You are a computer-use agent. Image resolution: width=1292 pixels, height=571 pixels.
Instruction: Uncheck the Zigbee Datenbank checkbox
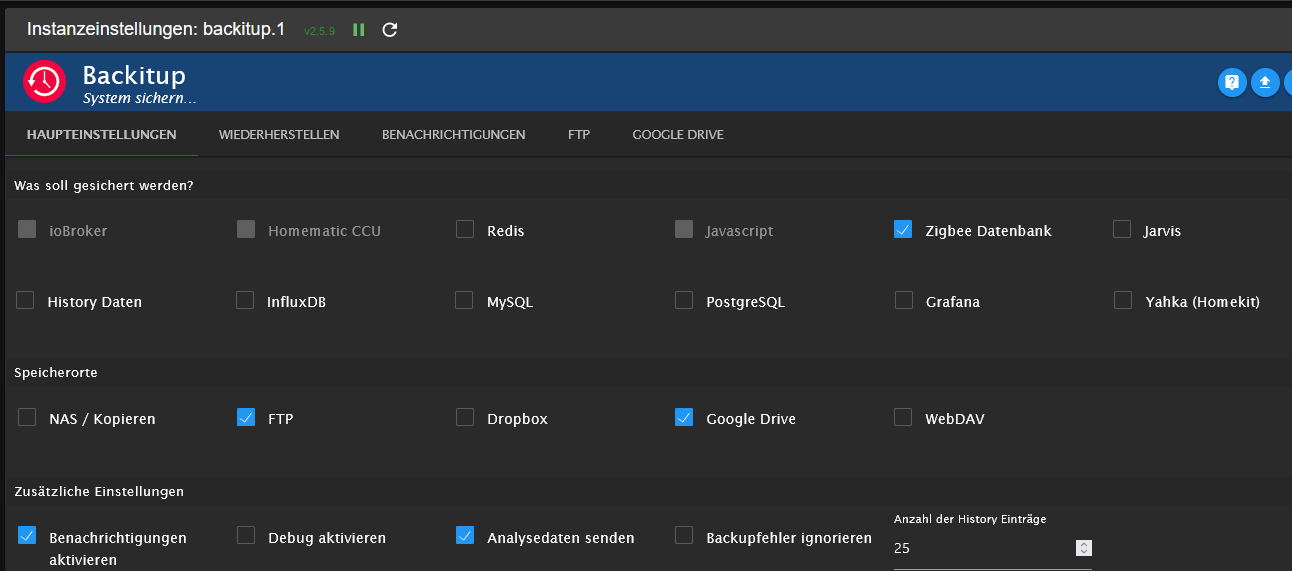(x=903, y=230)
